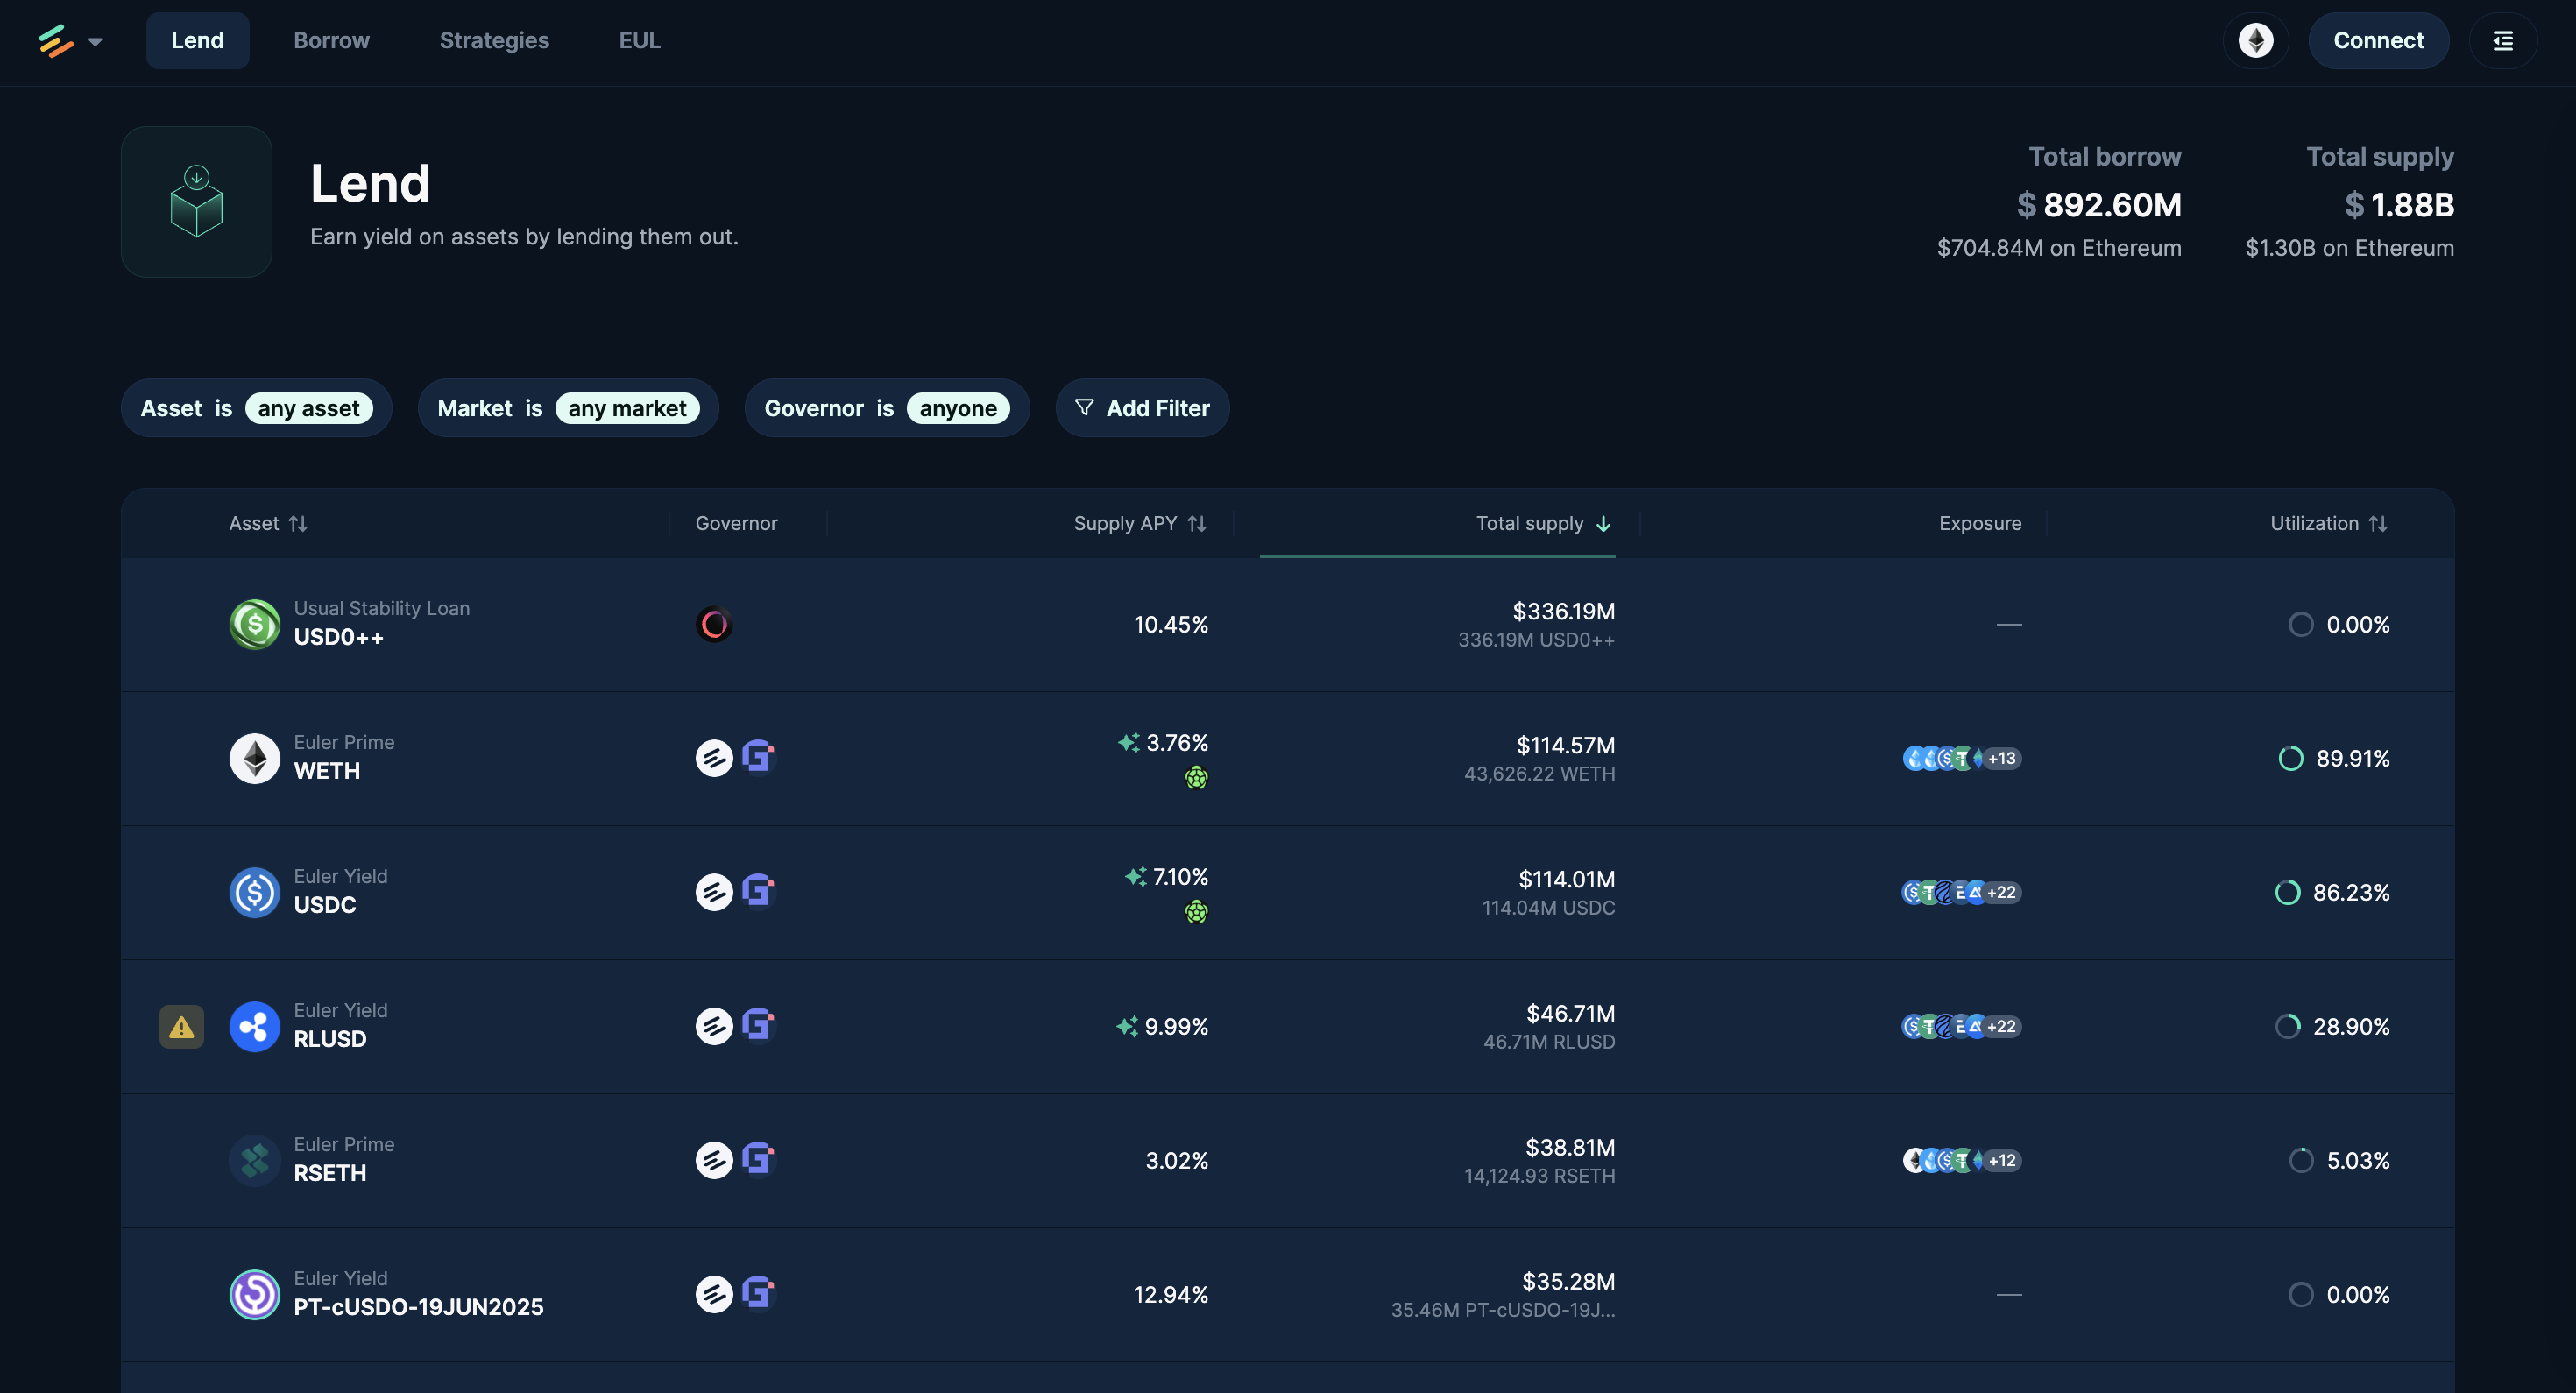Sort by Total supply column
2576x1393 pixels.
coord(1543,523)
